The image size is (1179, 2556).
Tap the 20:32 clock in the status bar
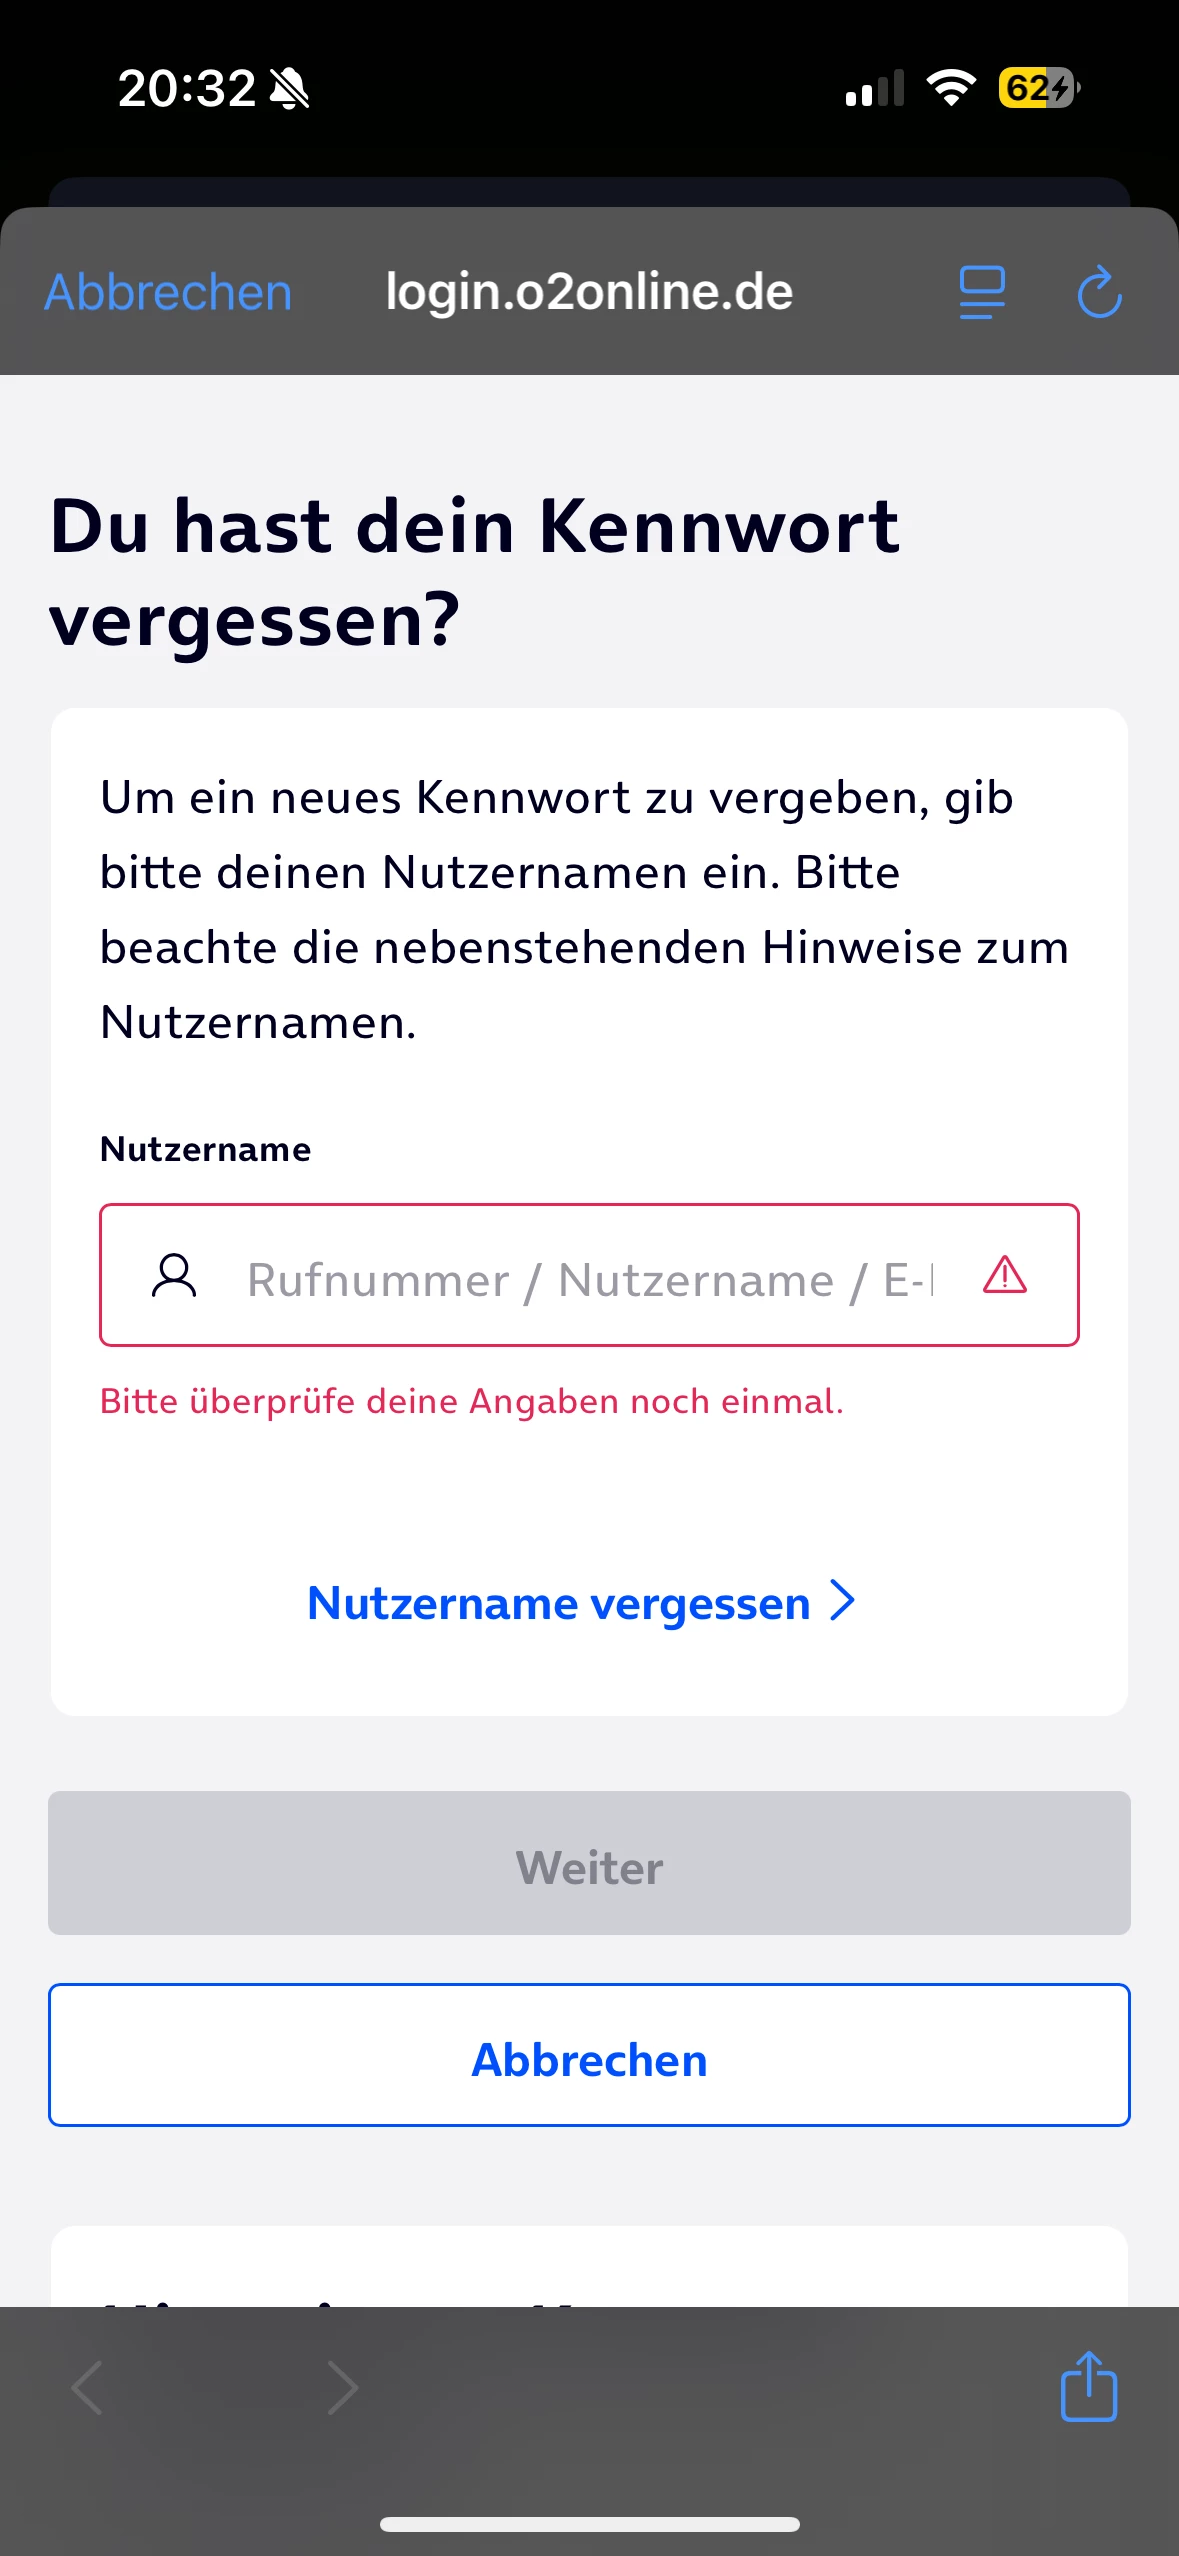[x=187, y=88]
